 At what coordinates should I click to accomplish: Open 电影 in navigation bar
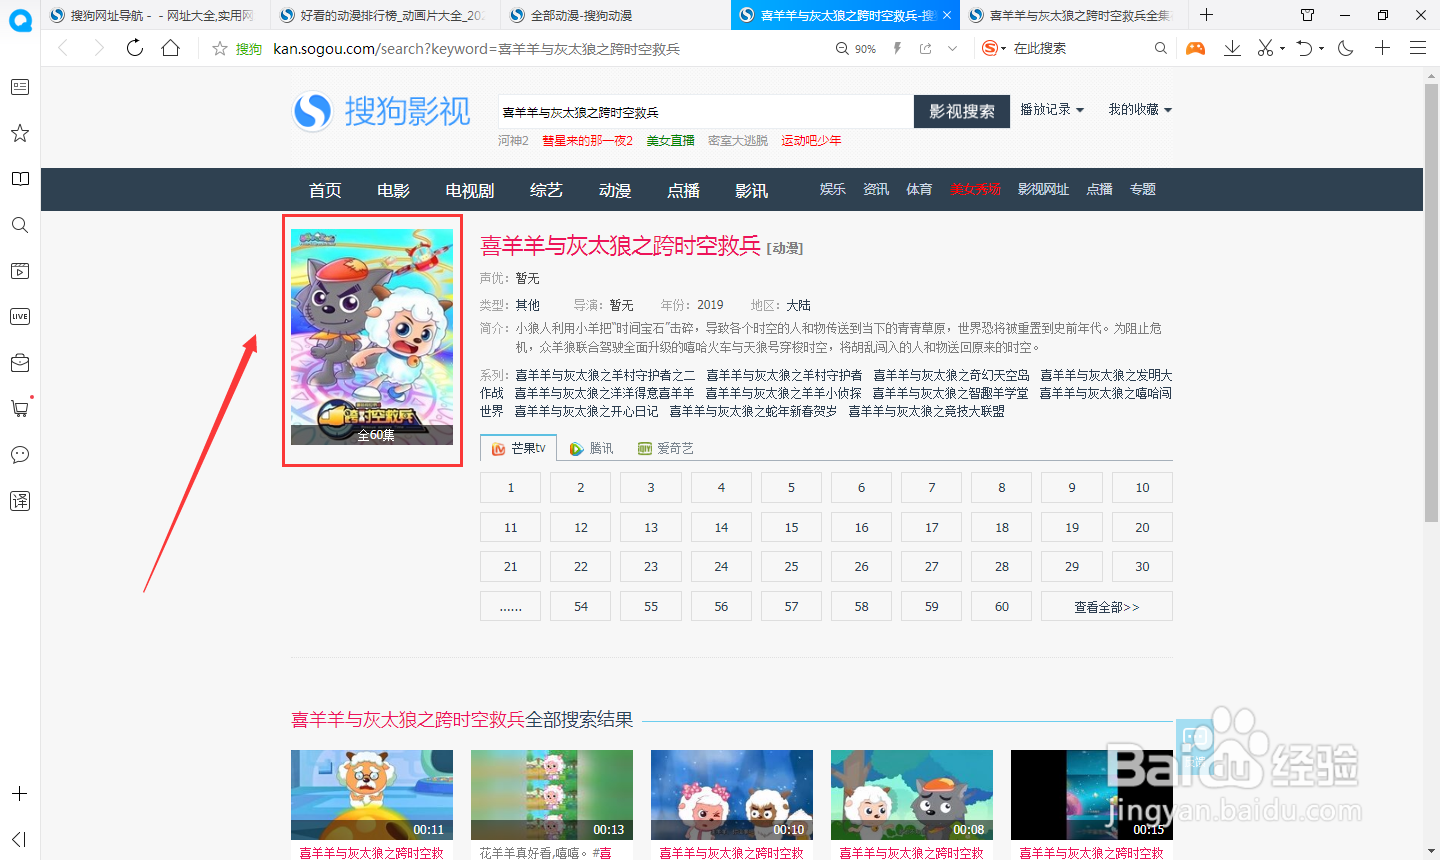(393, 190)
